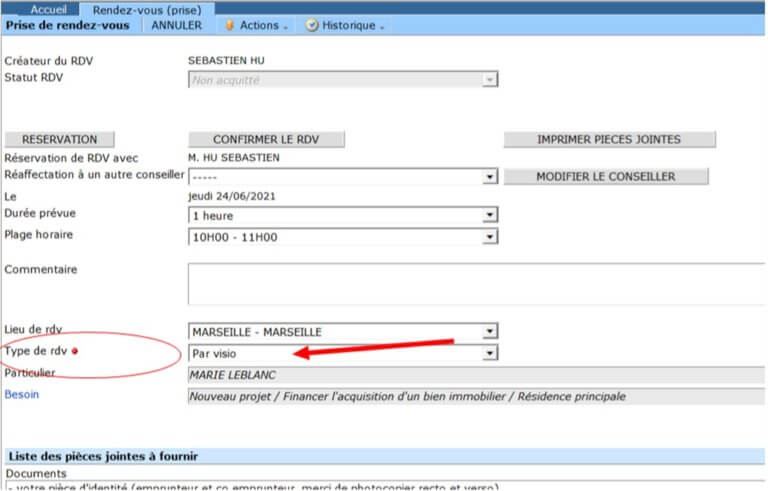Expand the Lieu de rdv dropdown
This screenshot has width=768, height=491.
(x=489, y=332)
